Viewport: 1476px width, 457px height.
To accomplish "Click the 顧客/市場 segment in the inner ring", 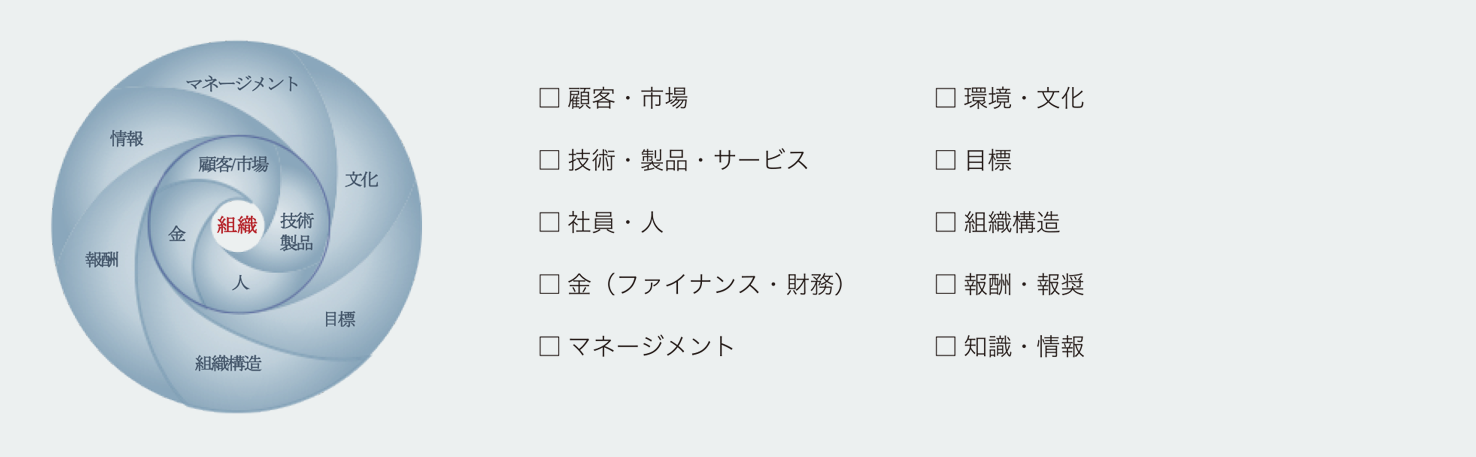I will point(233,164).
